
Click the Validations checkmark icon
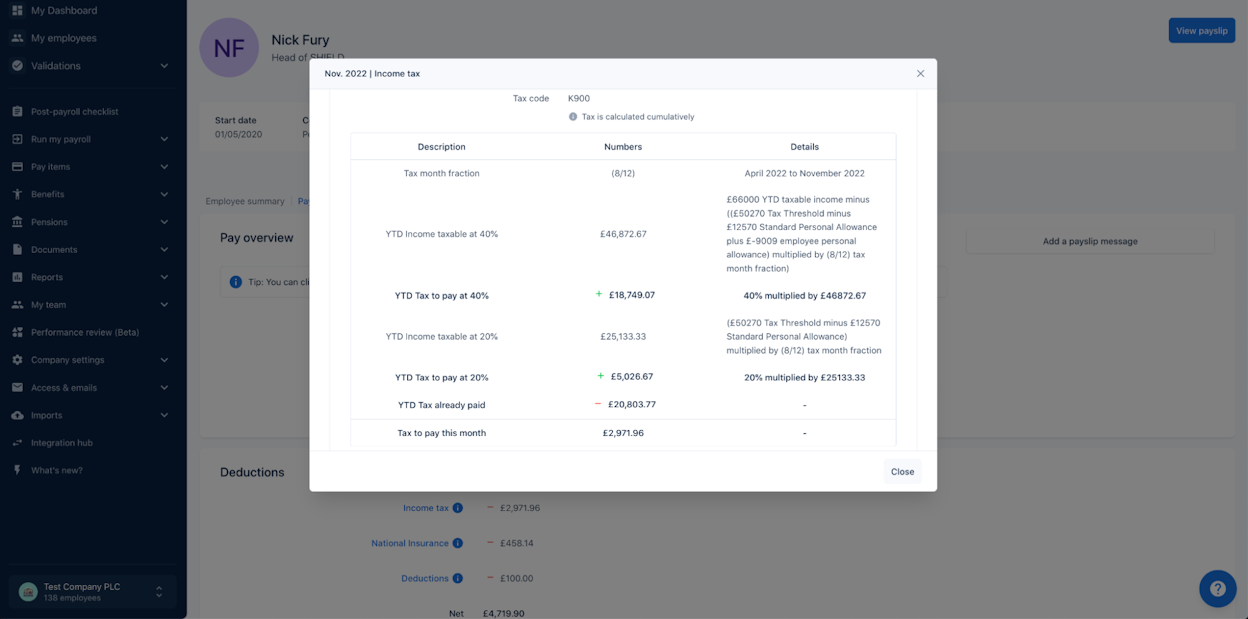17,66
